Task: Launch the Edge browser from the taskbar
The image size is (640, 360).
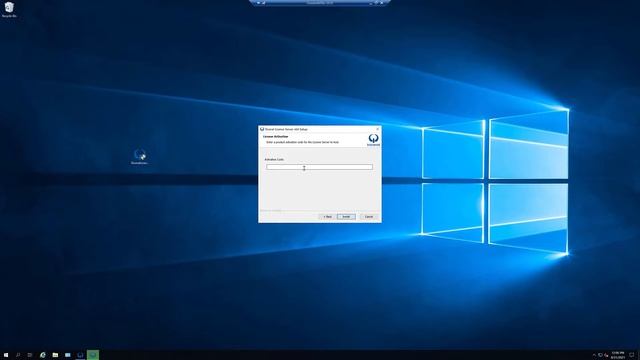Action: pos(42,355)
